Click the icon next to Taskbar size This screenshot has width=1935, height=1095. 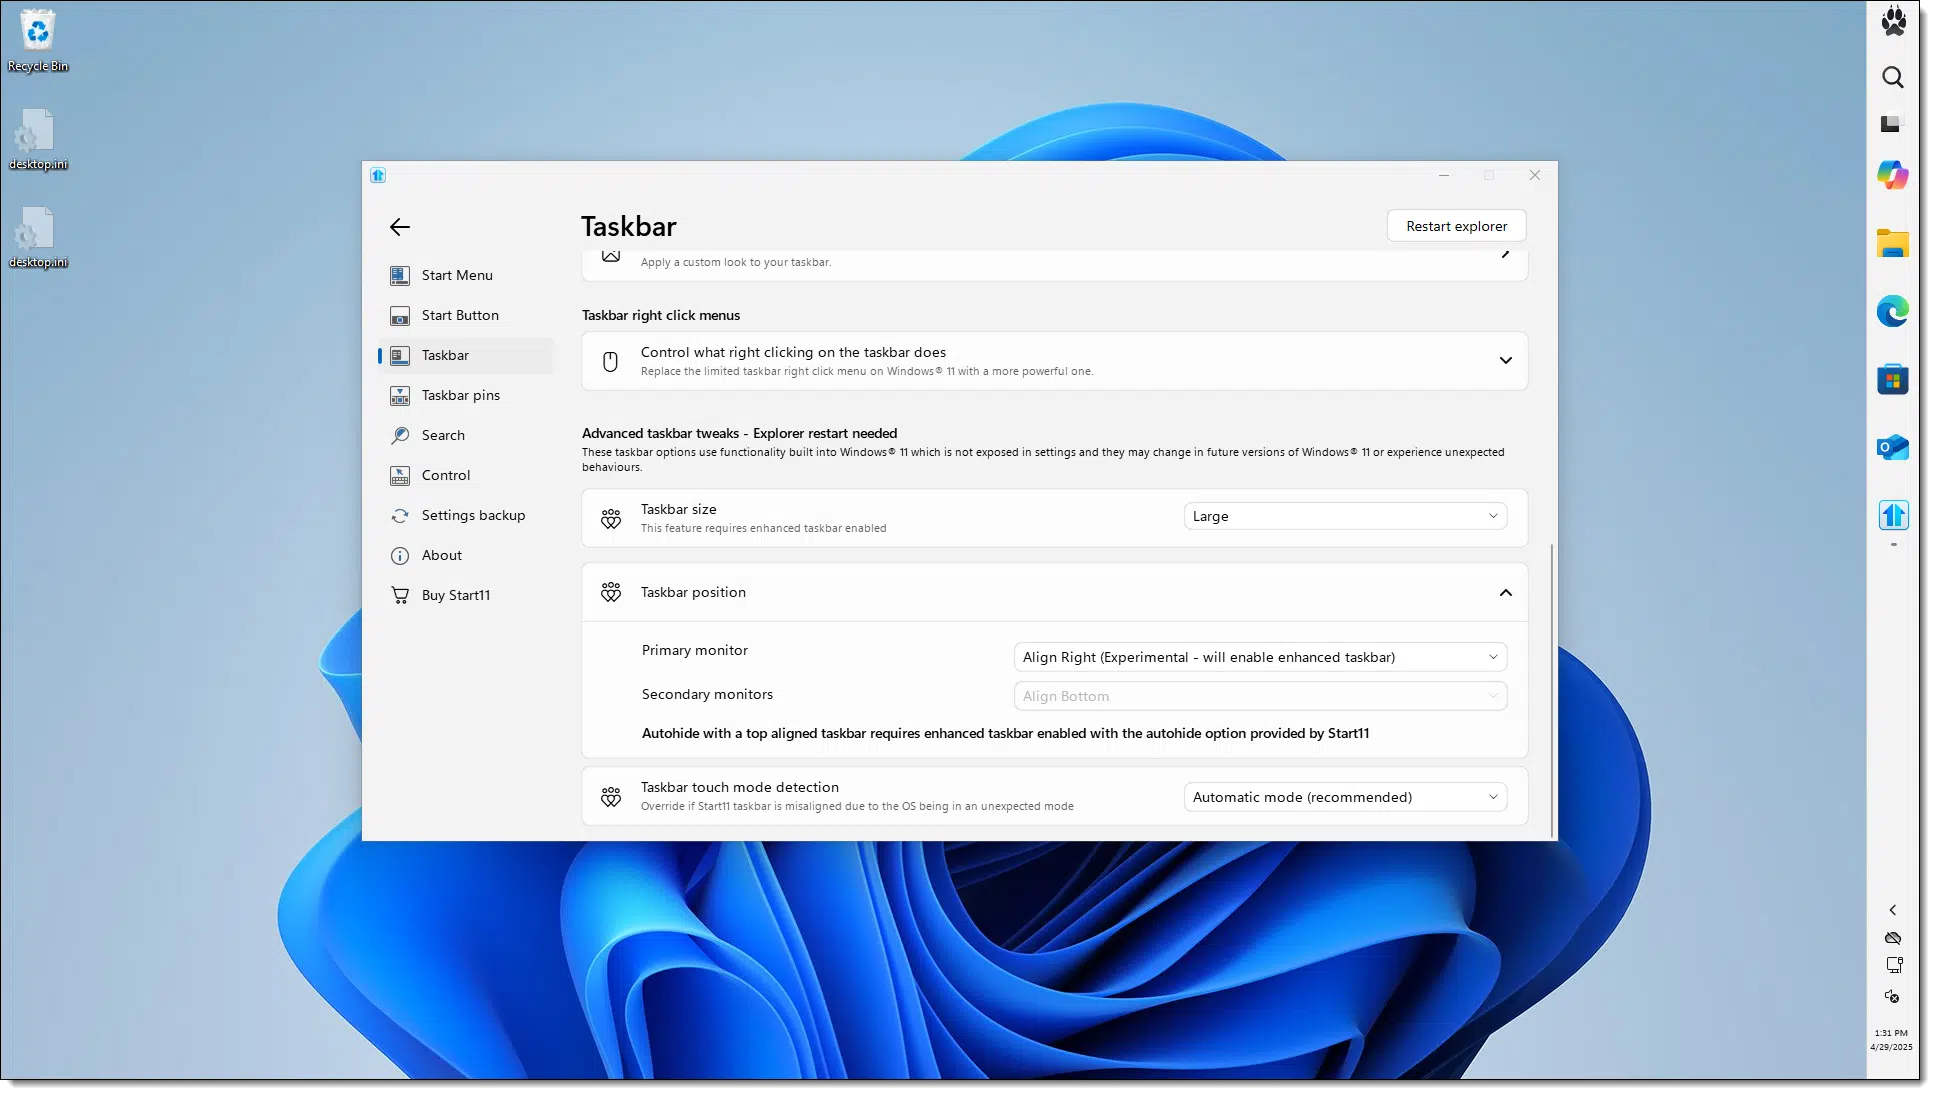[610, 518]
